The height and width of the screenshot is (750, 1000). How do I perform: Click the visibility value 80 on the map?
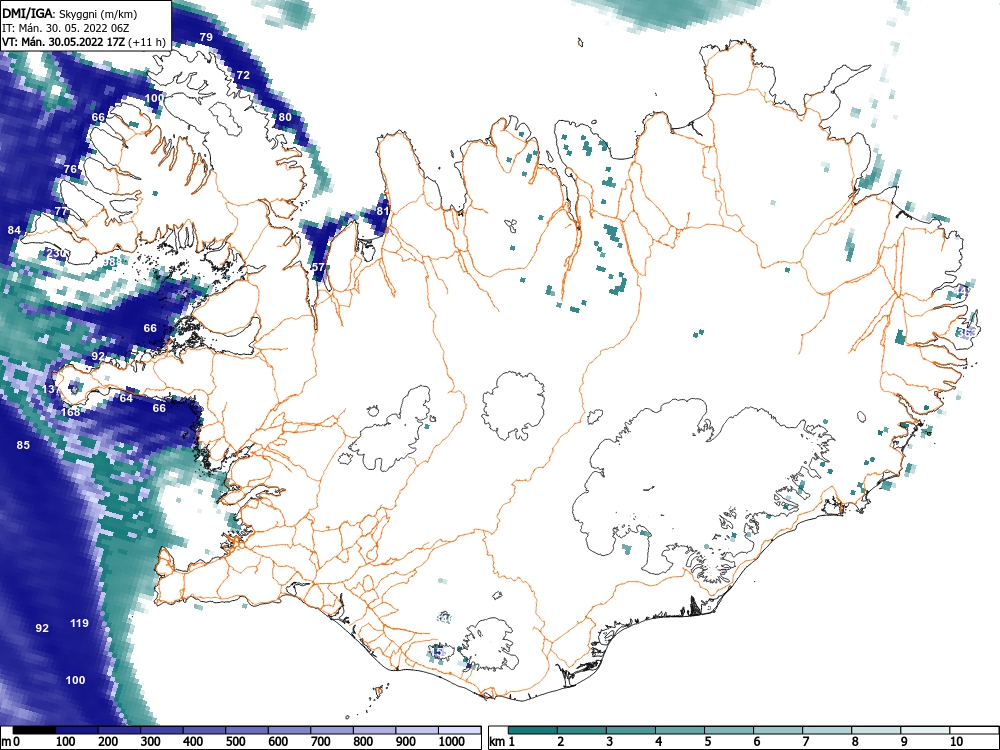pyautogui.click(x=285, y=117)
